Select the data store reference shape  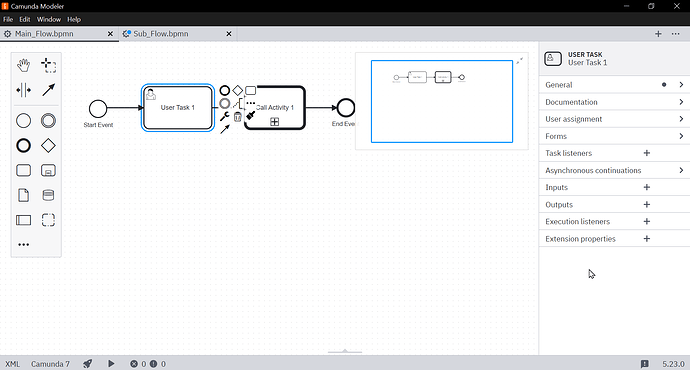pos(48,195)
